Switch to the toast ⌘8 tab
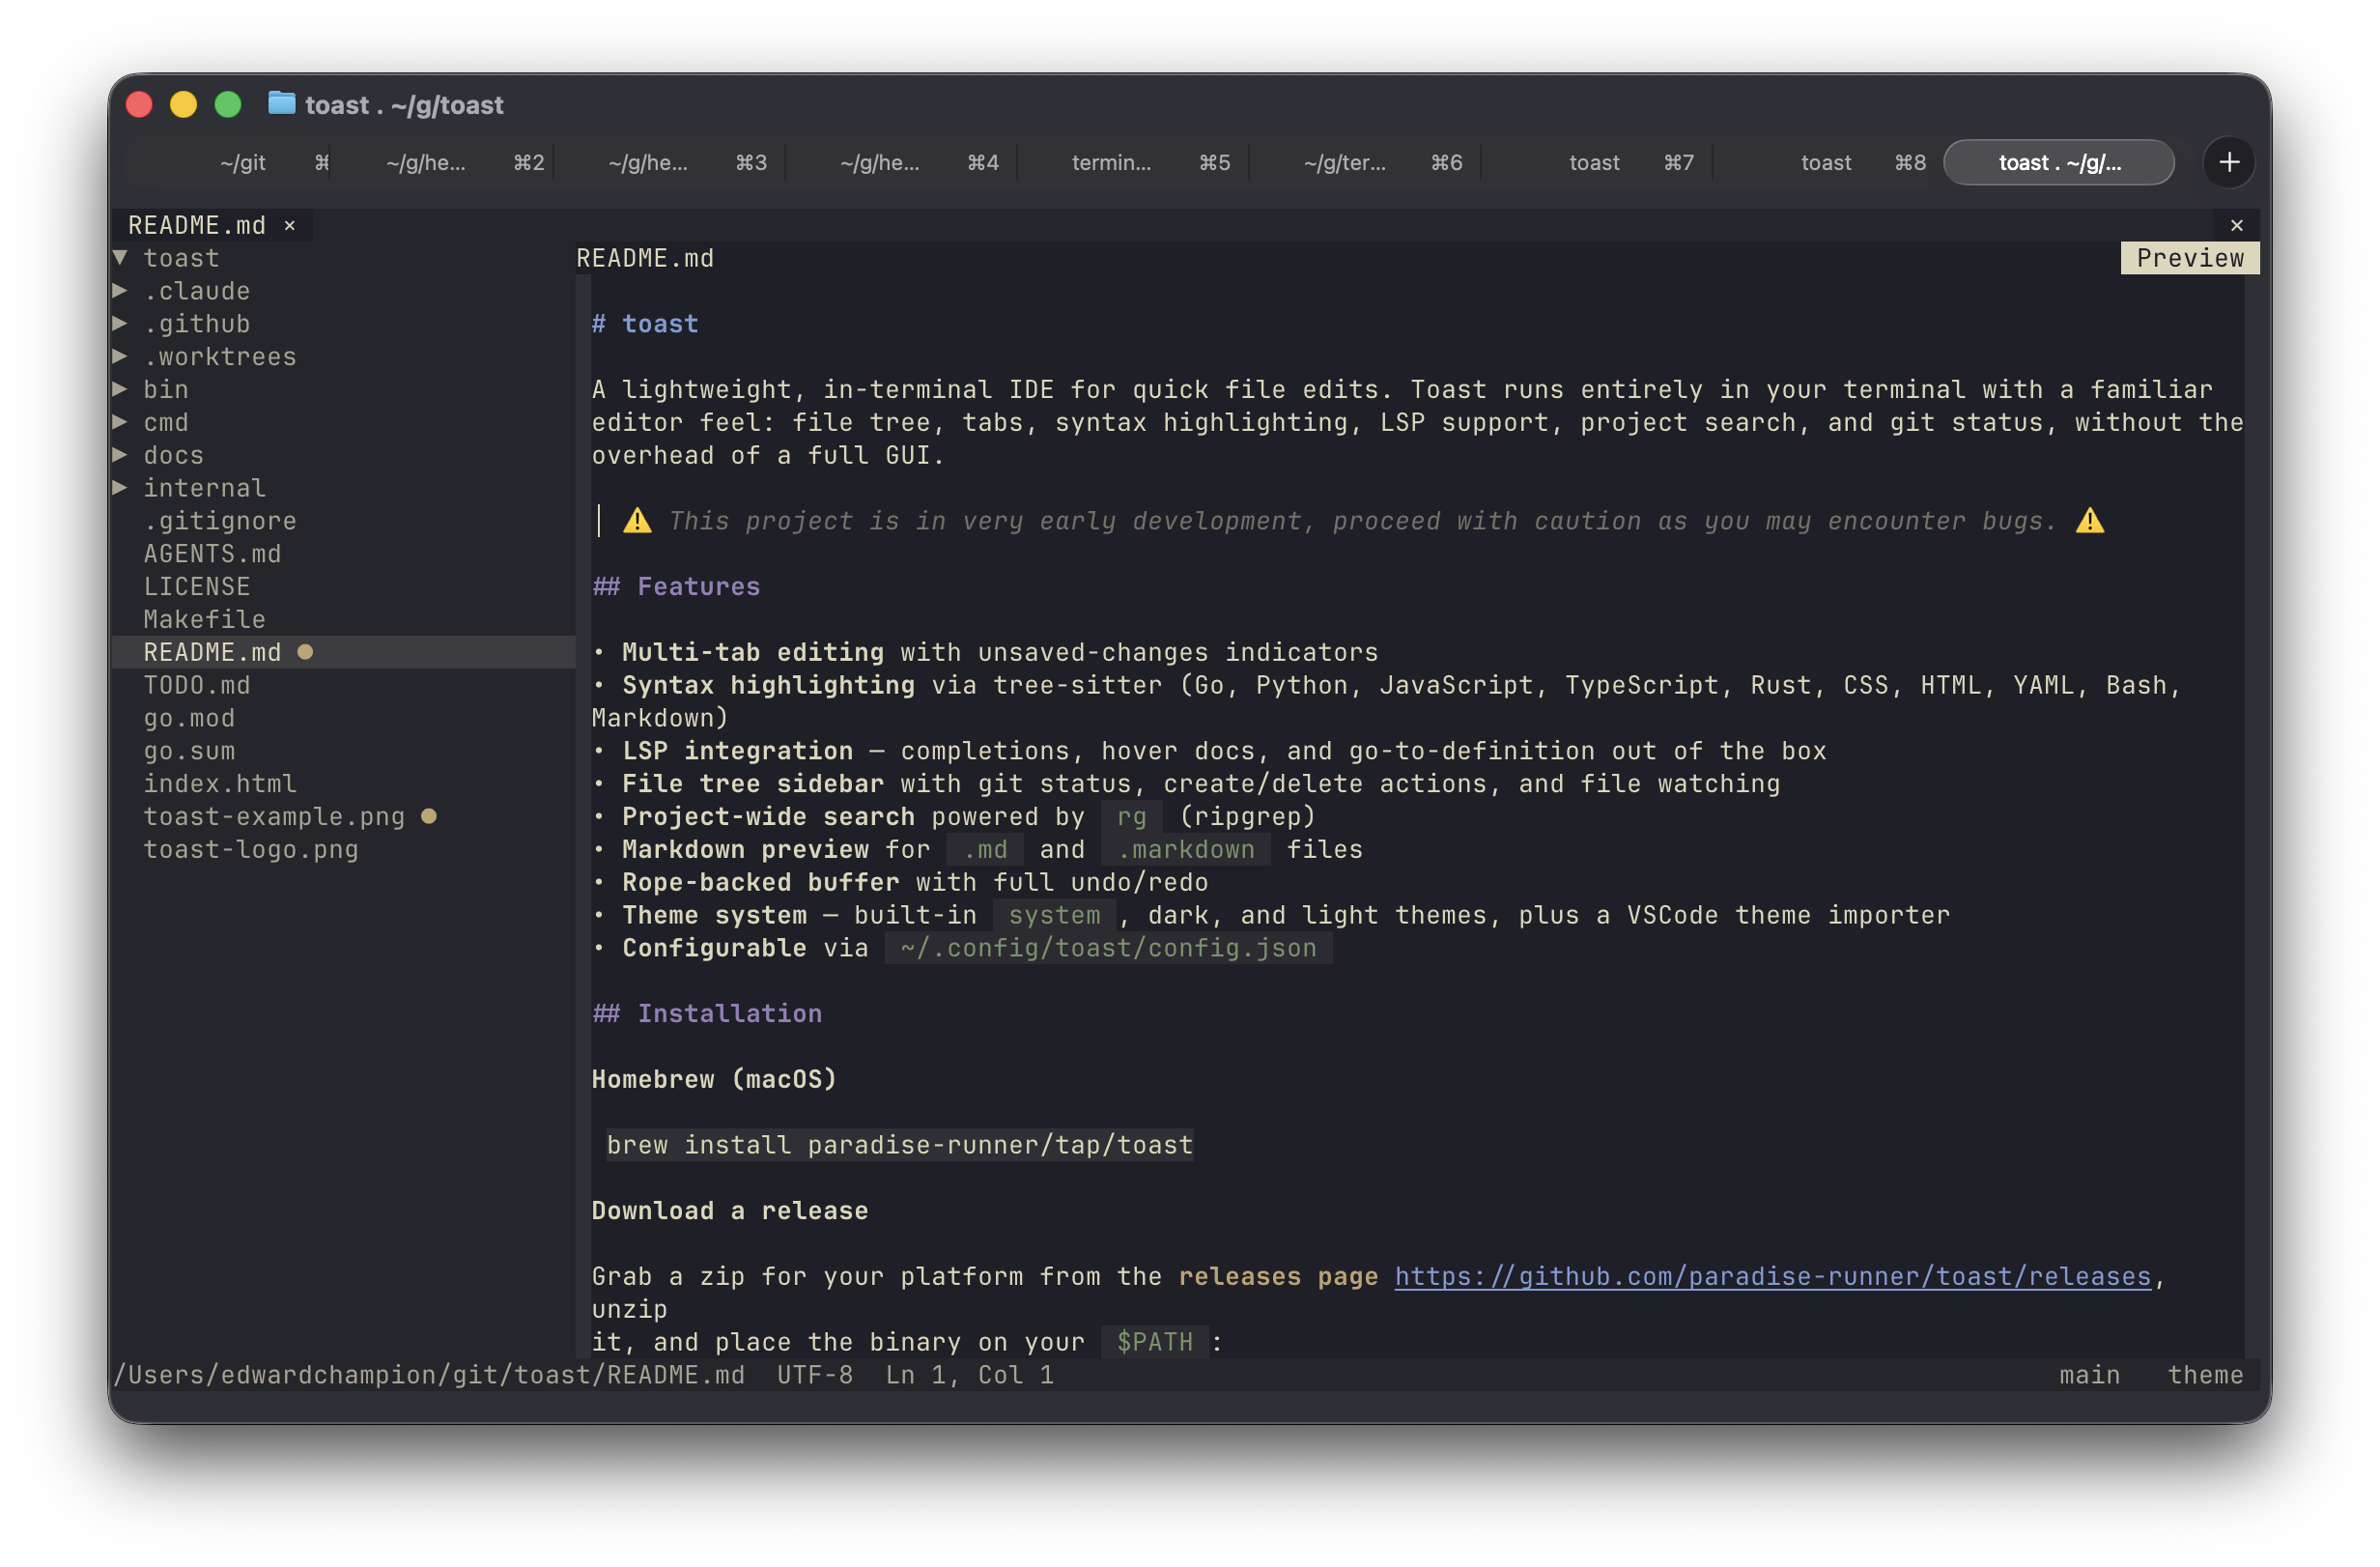The height and width of the screenshot is (1567, 2380). tap(1830, 162)
